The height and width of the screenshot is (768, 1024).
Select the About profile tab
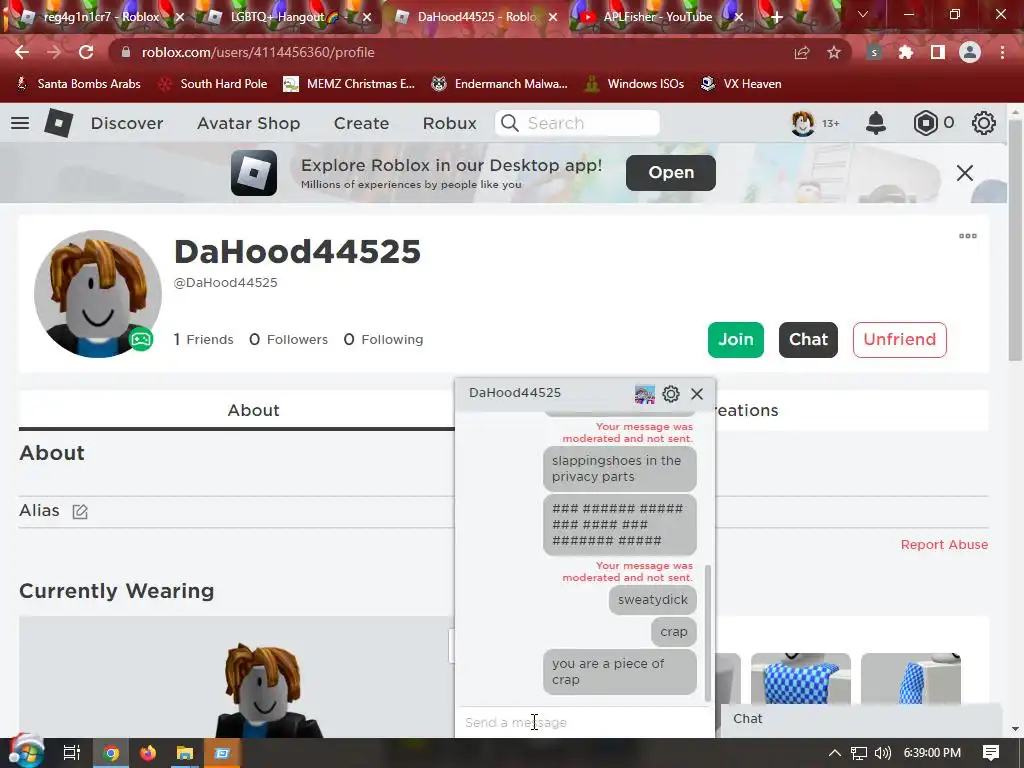click(253, 410)
